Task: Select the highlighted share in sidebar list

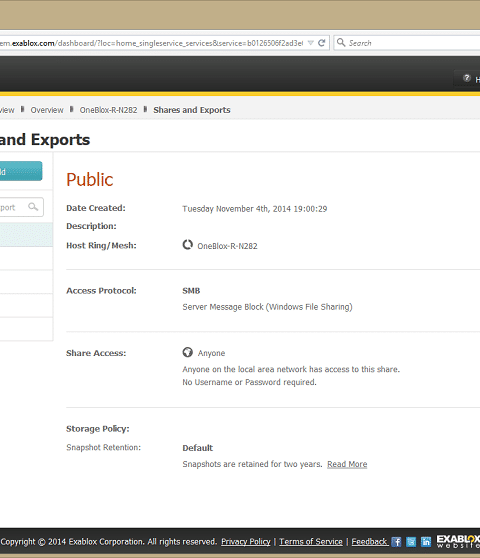Action: tap(26, 235)
